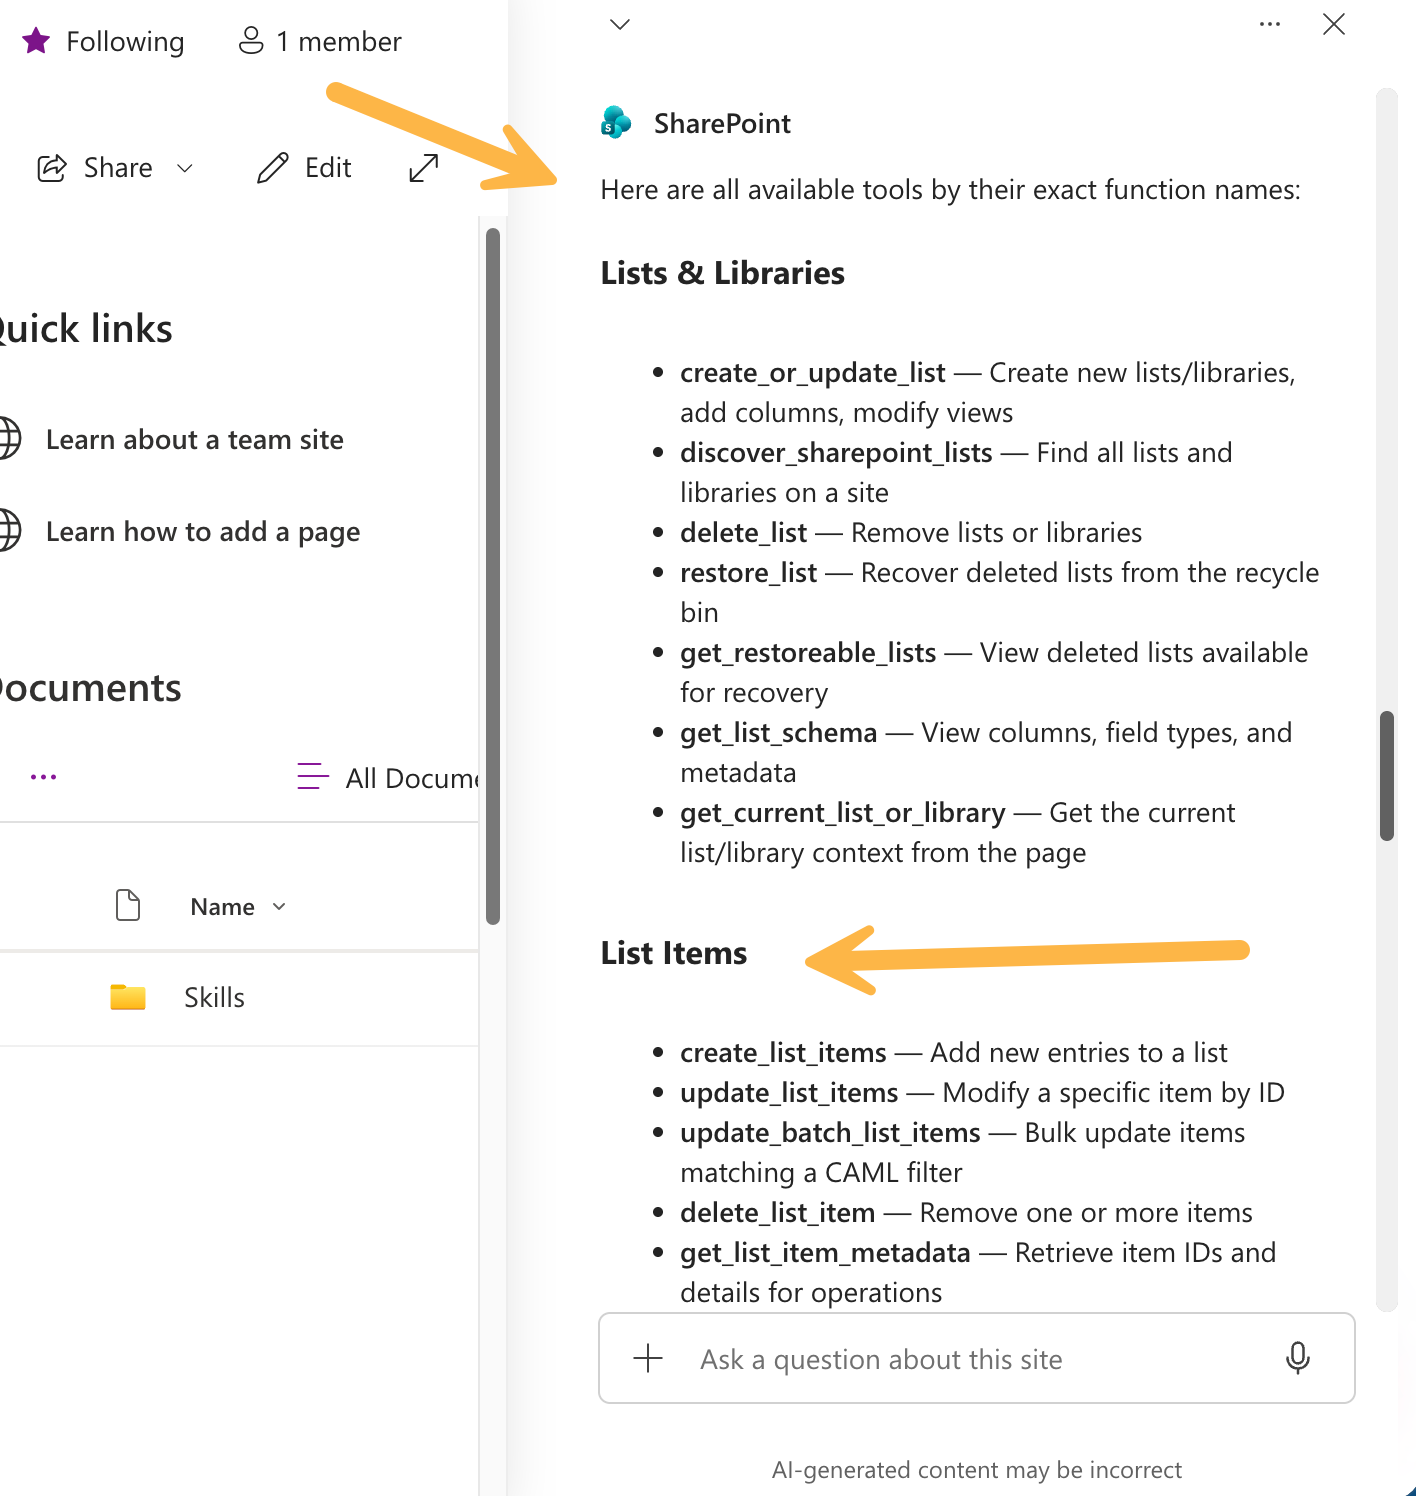Open the 1 member list
The image size is (1416, 1496).
320,41
